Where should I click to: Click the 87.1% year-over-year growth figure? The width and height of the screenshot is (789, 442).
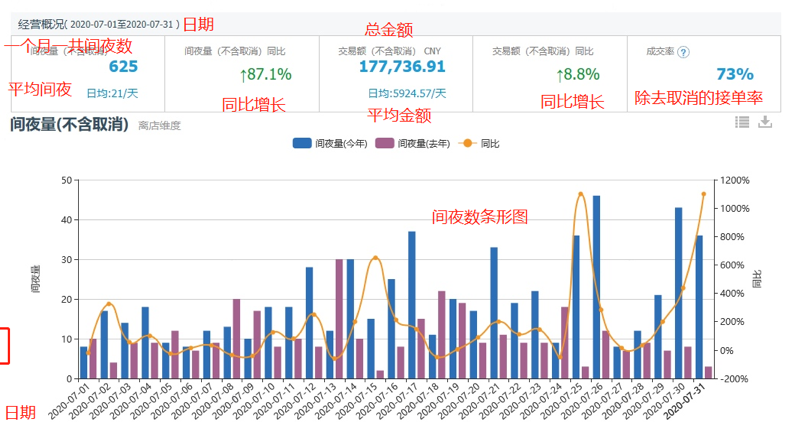(x=266, y=75)
